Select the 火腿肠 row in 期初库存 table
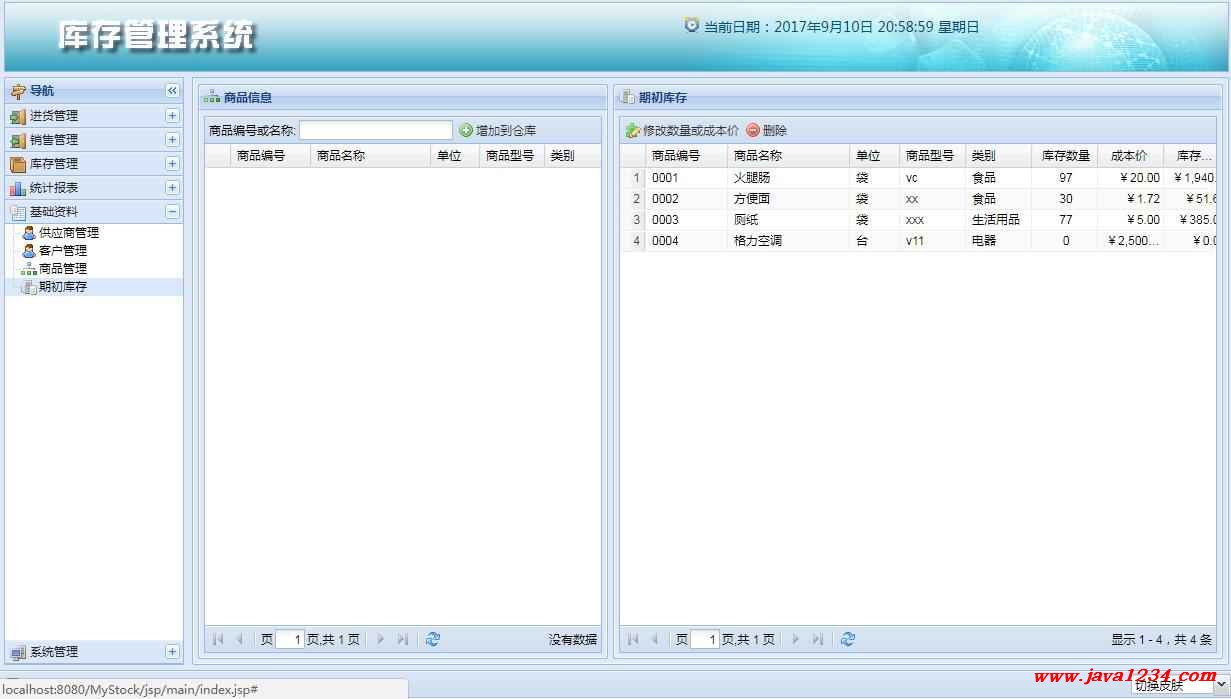 click(751, 178)
